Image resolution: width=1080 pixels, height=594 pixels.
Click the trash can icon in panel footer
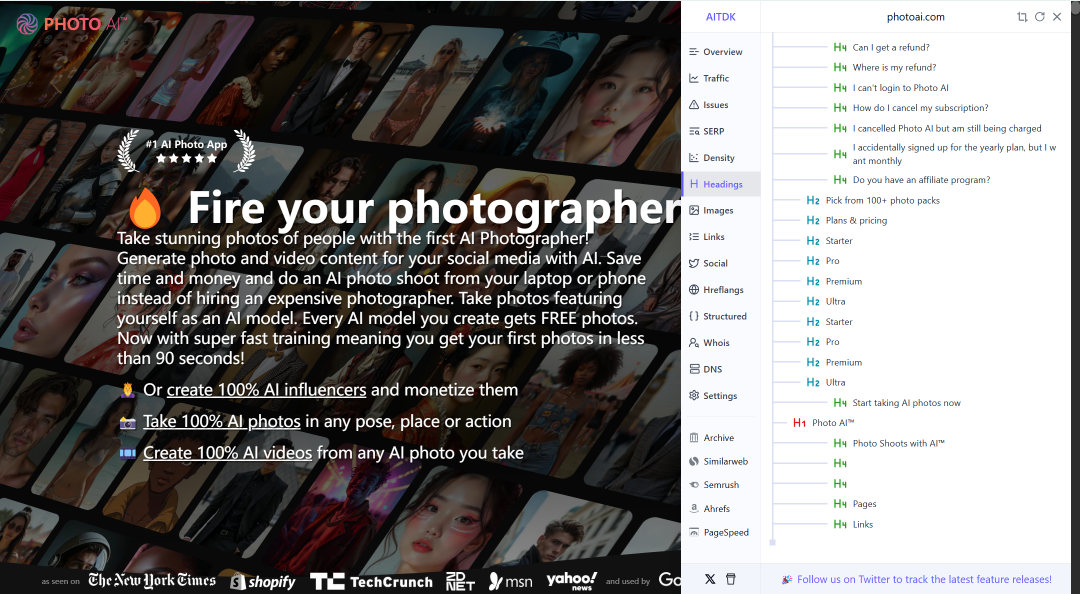(731, 579)
